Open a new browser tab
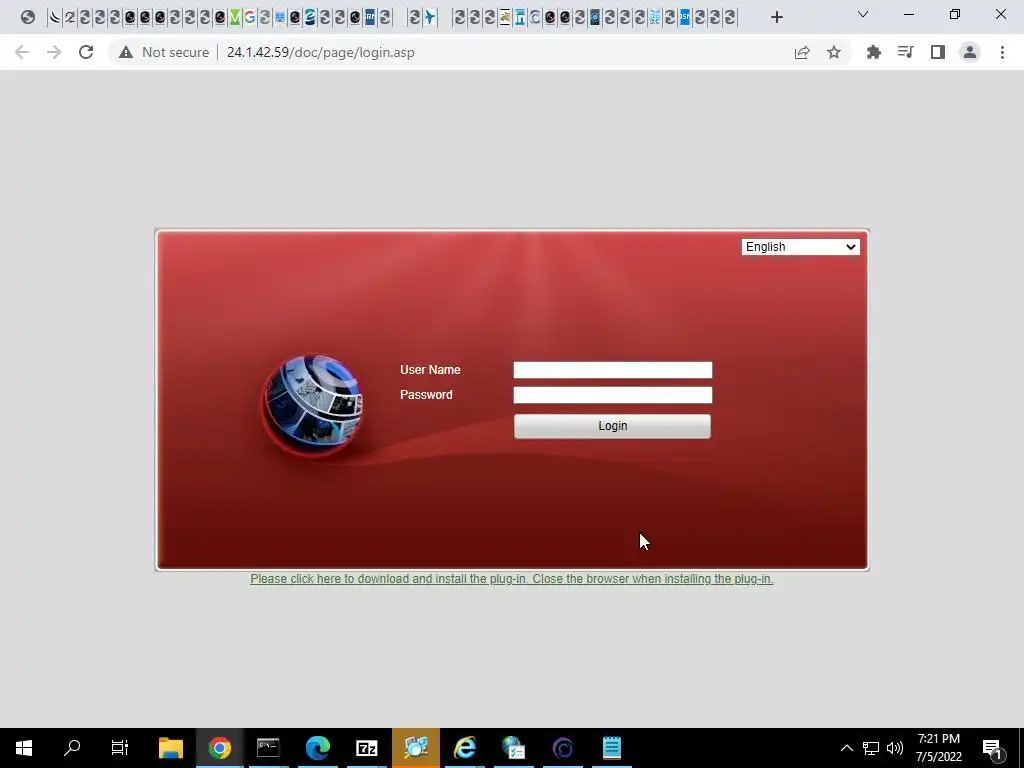This screenshot has width=1024, height=768. tap(776, 17)
